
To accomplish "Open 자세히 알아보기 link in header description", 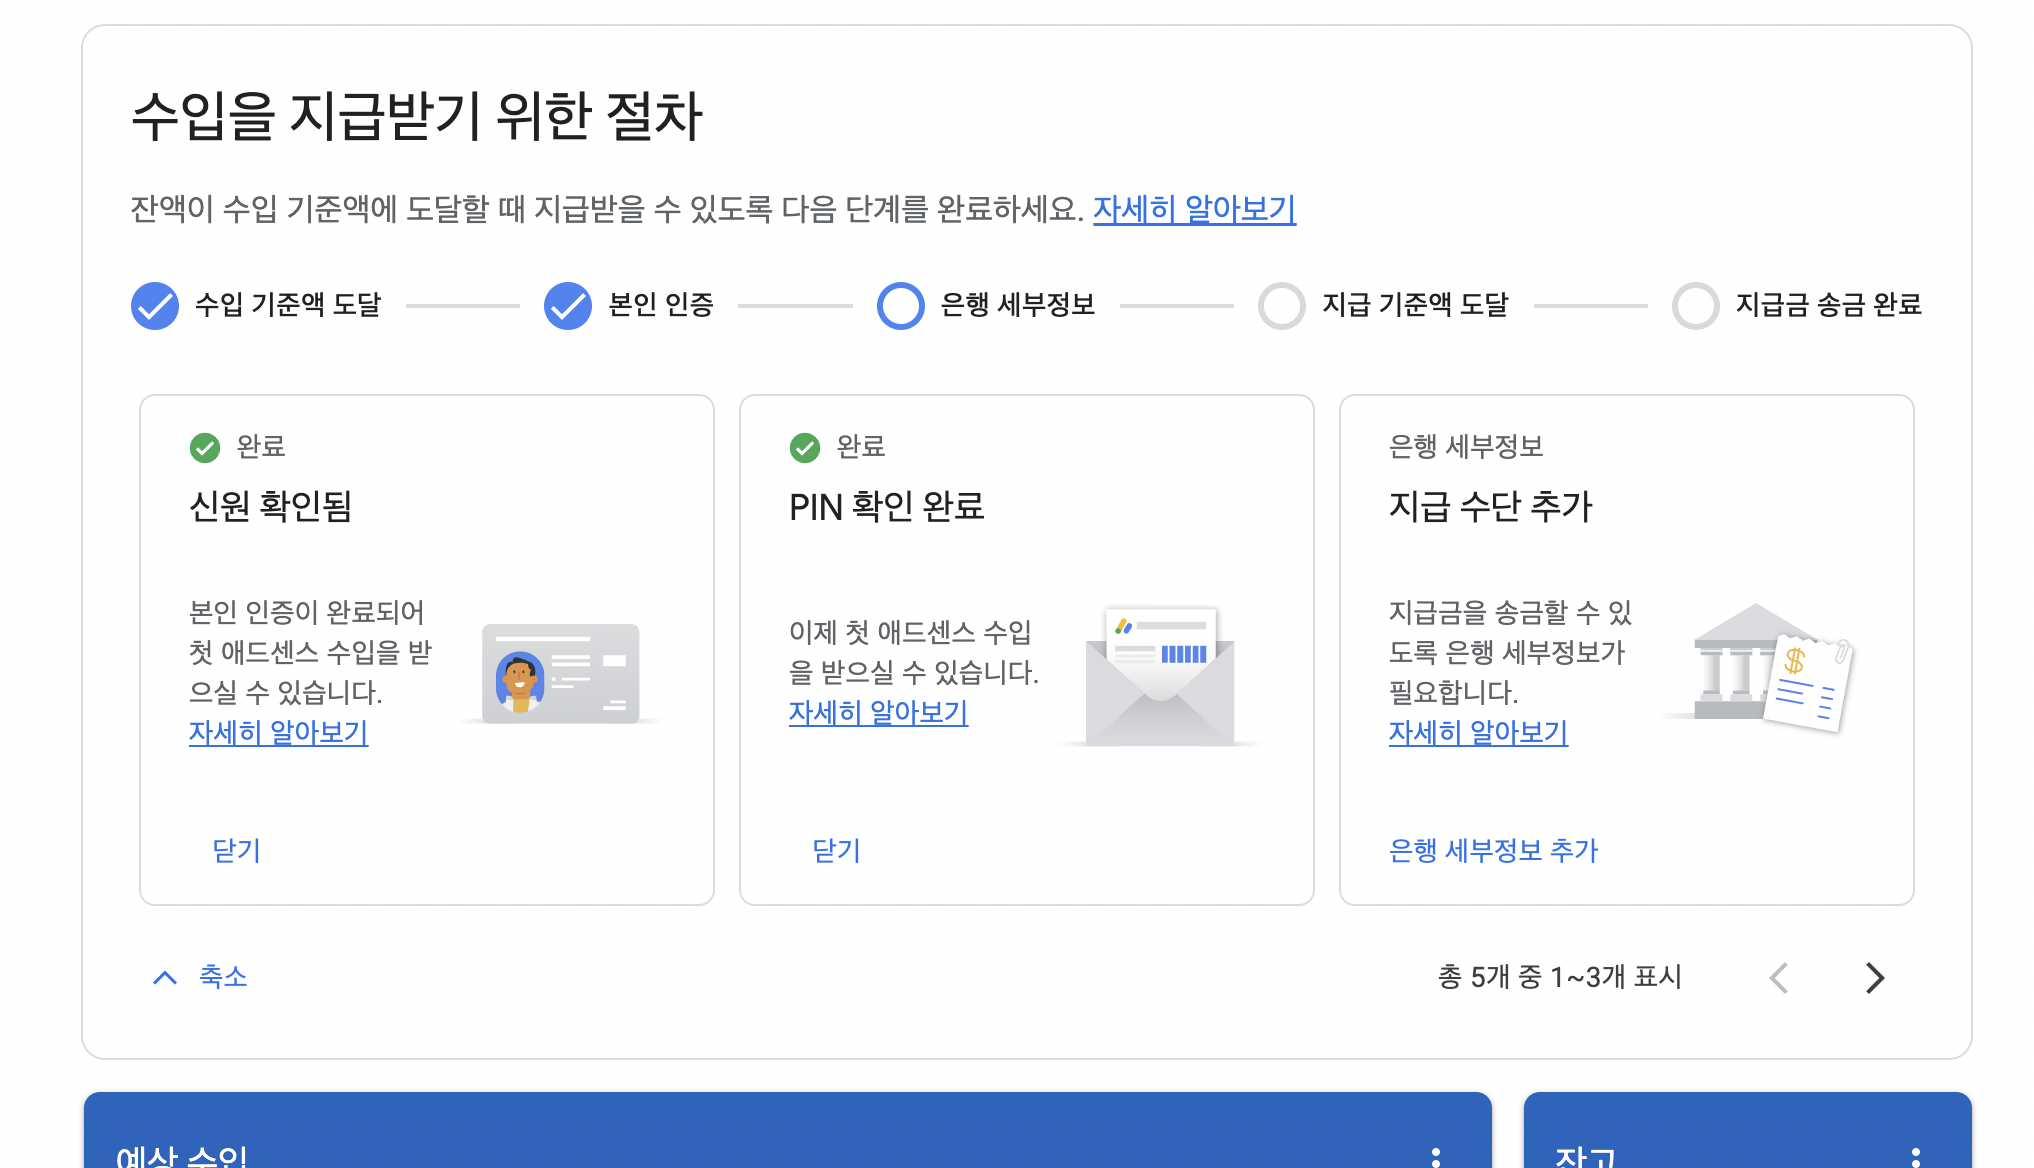I will [1194, 209].
